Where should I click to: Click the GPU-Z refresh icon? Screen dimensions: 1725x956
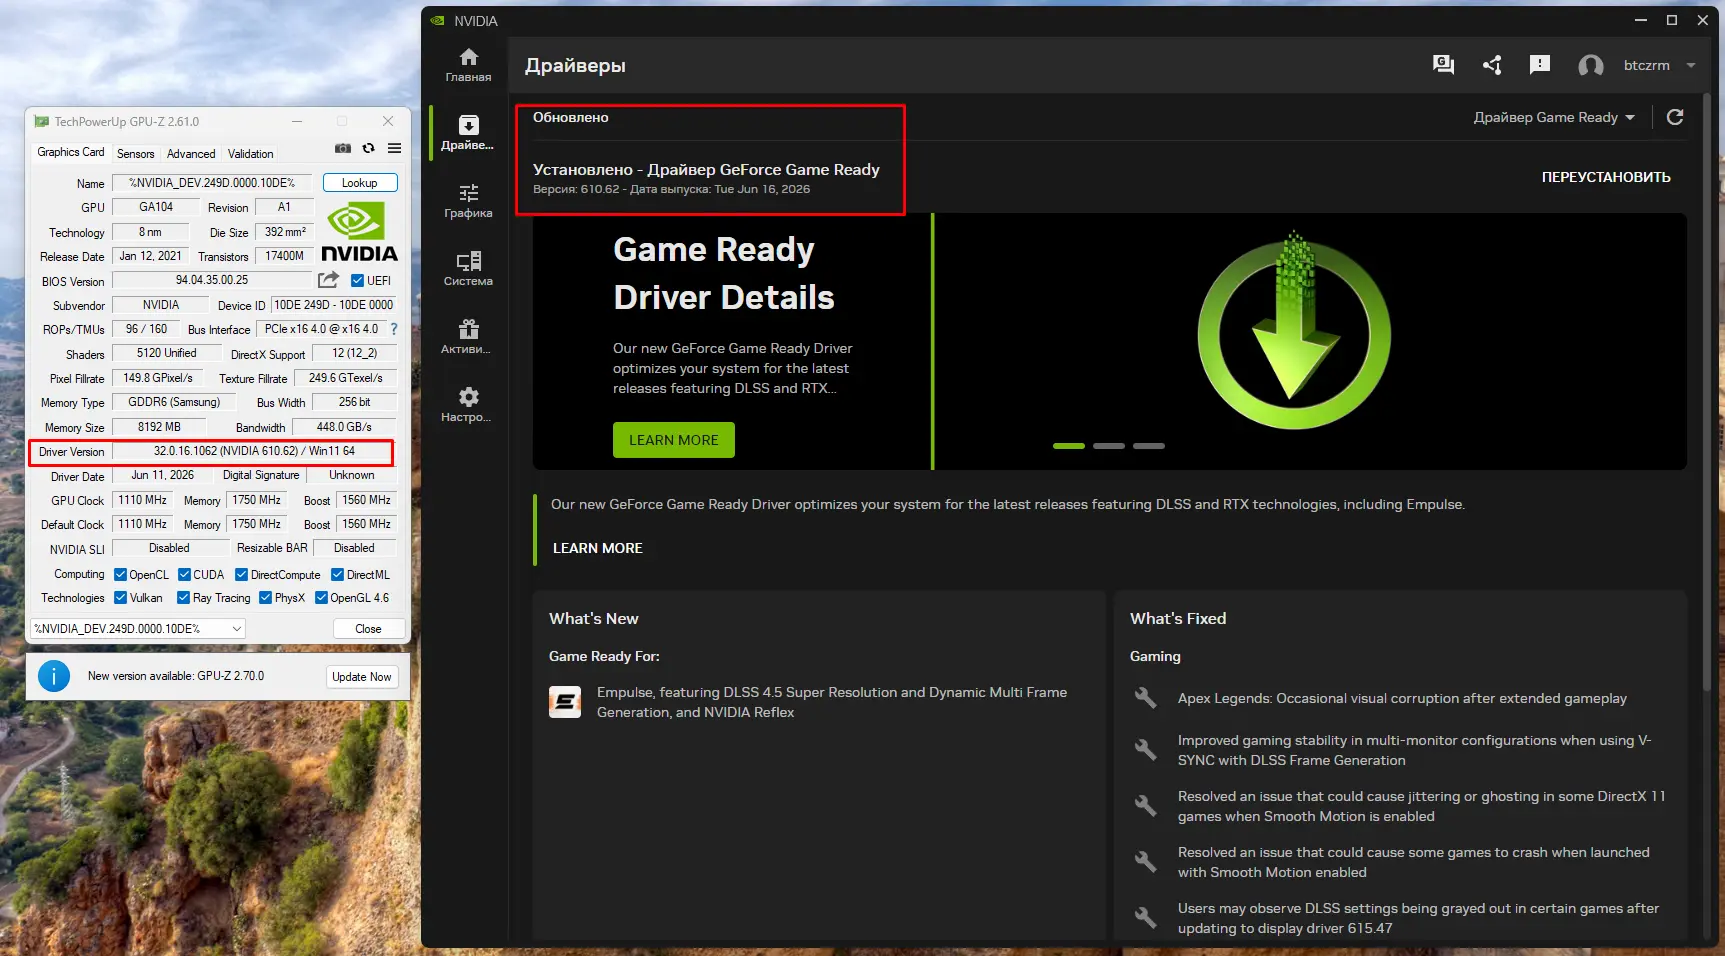[368, 148]
